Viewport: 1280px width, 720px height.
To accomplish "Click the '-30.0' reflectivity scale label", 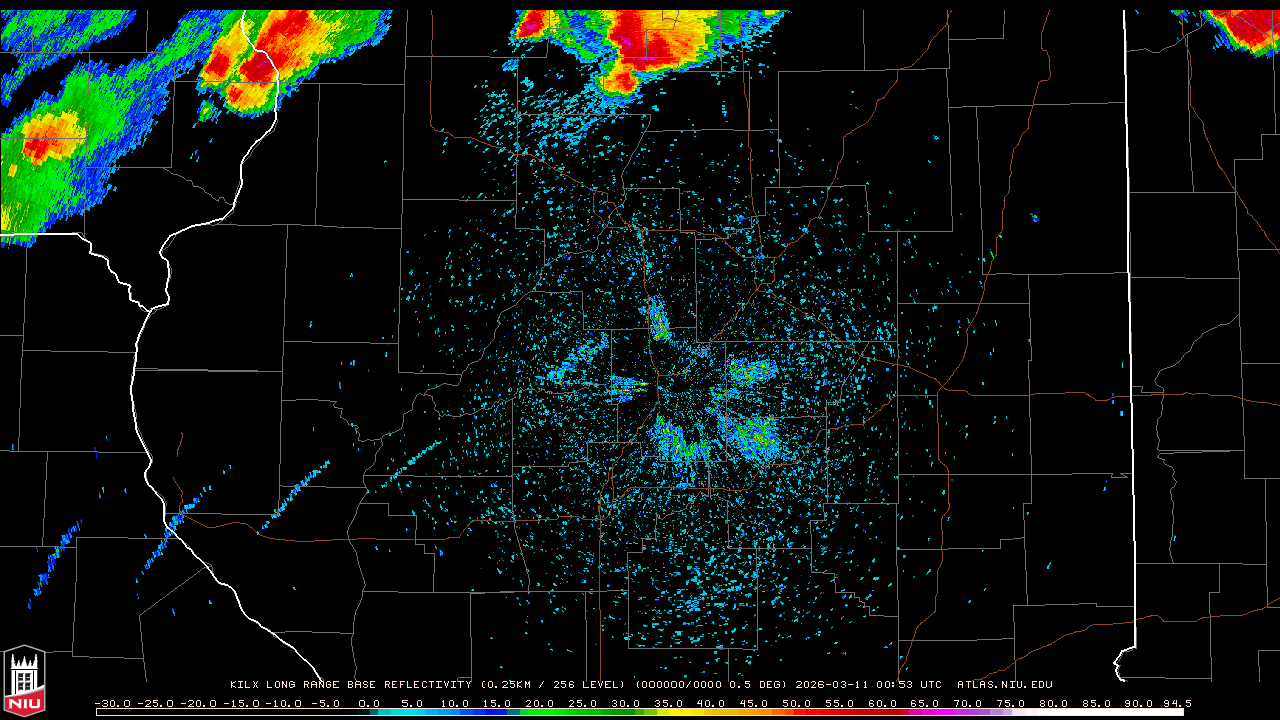I will click(x=113, y=703).
